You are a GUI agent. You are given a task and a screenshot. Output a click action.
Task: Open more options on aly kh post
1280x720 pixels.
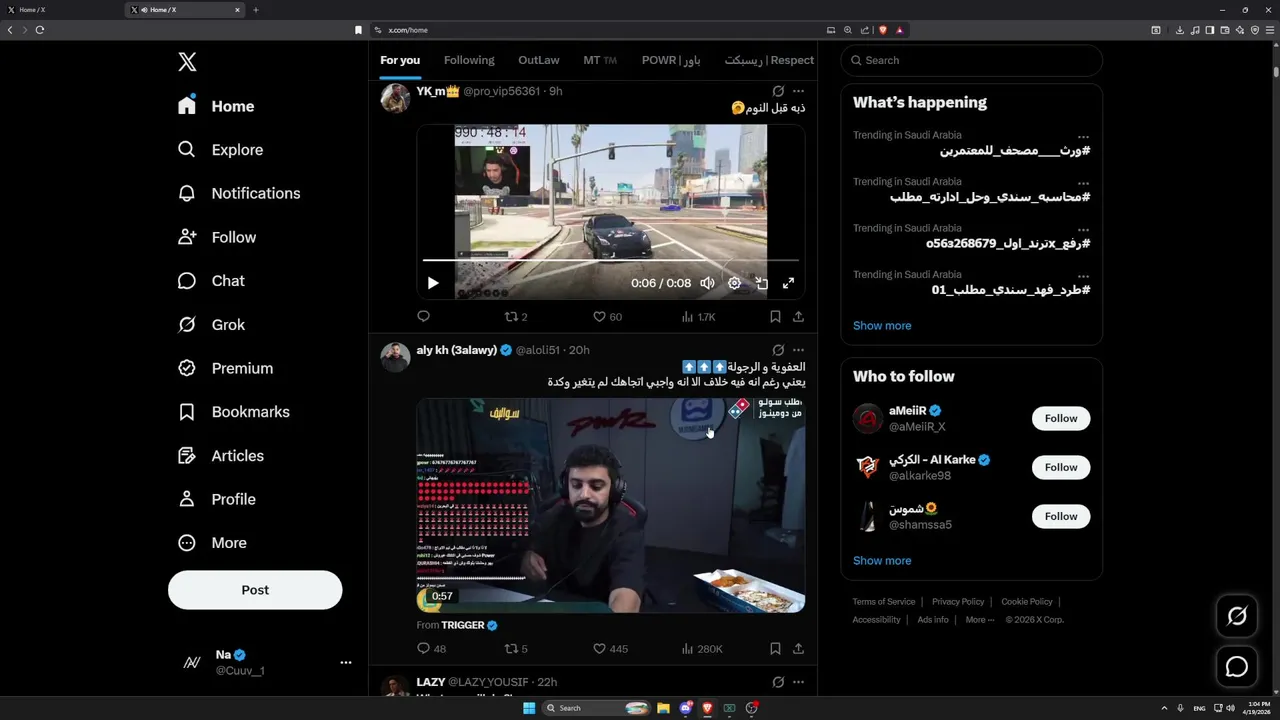(x=798, y=350)
